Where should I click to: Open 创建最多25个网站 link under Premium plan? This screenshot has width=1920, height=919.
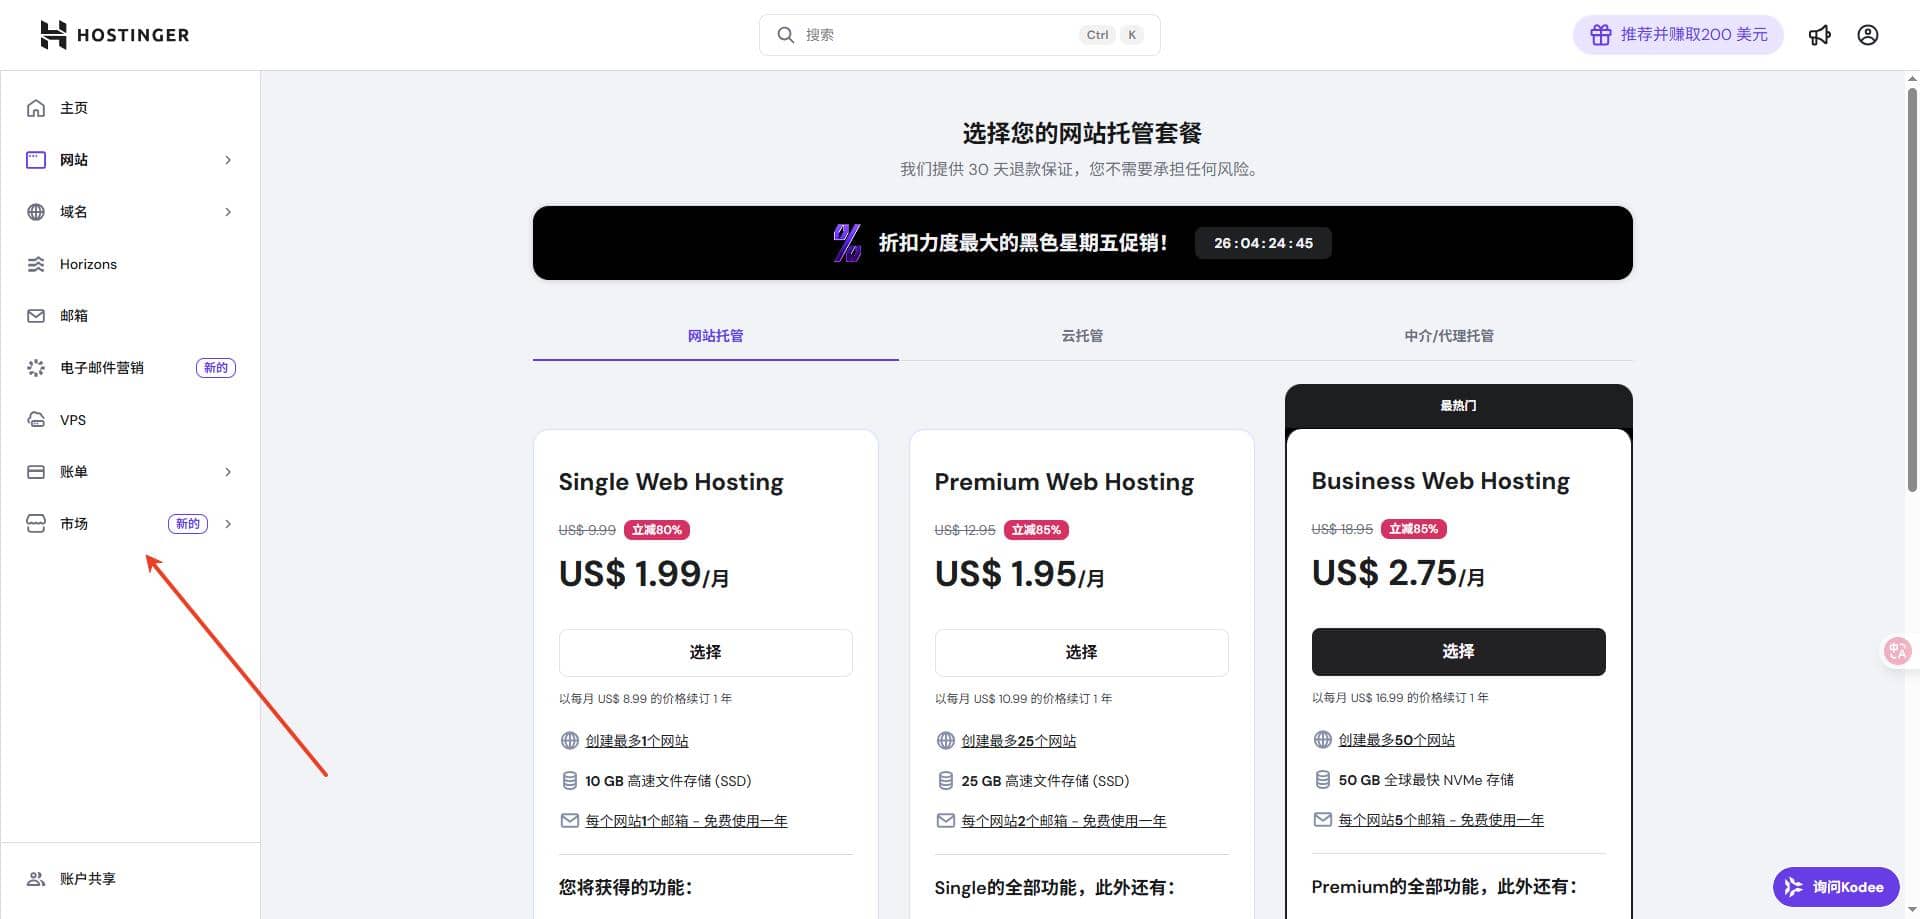pos(1019,740)
